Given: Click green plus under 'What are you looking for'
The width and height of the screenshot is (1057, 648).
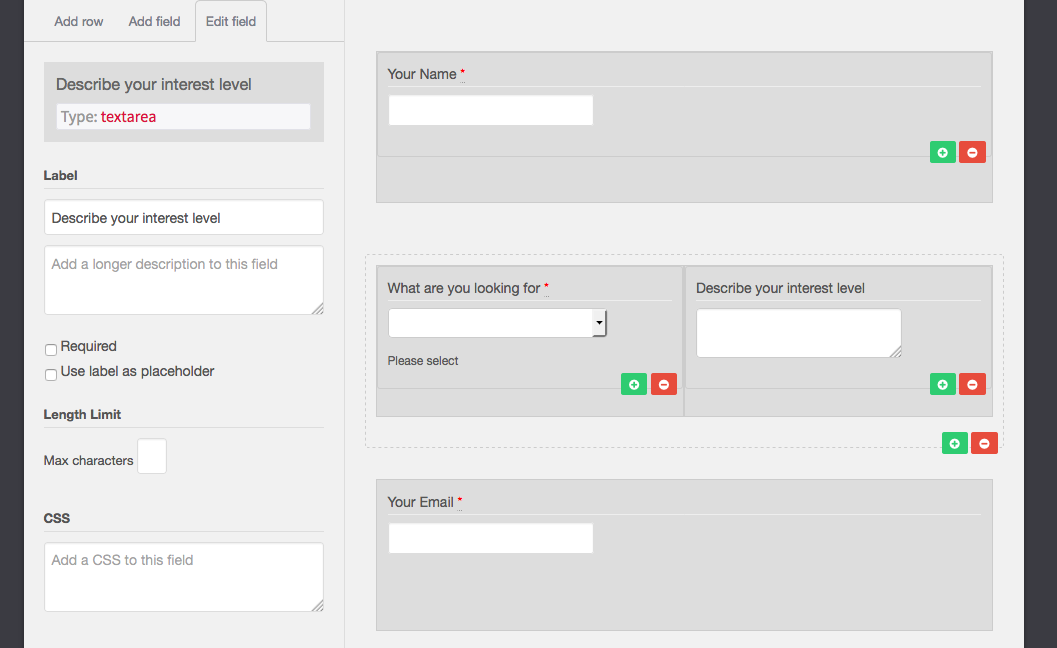Looking at the screenshot, I should point(634,384).
